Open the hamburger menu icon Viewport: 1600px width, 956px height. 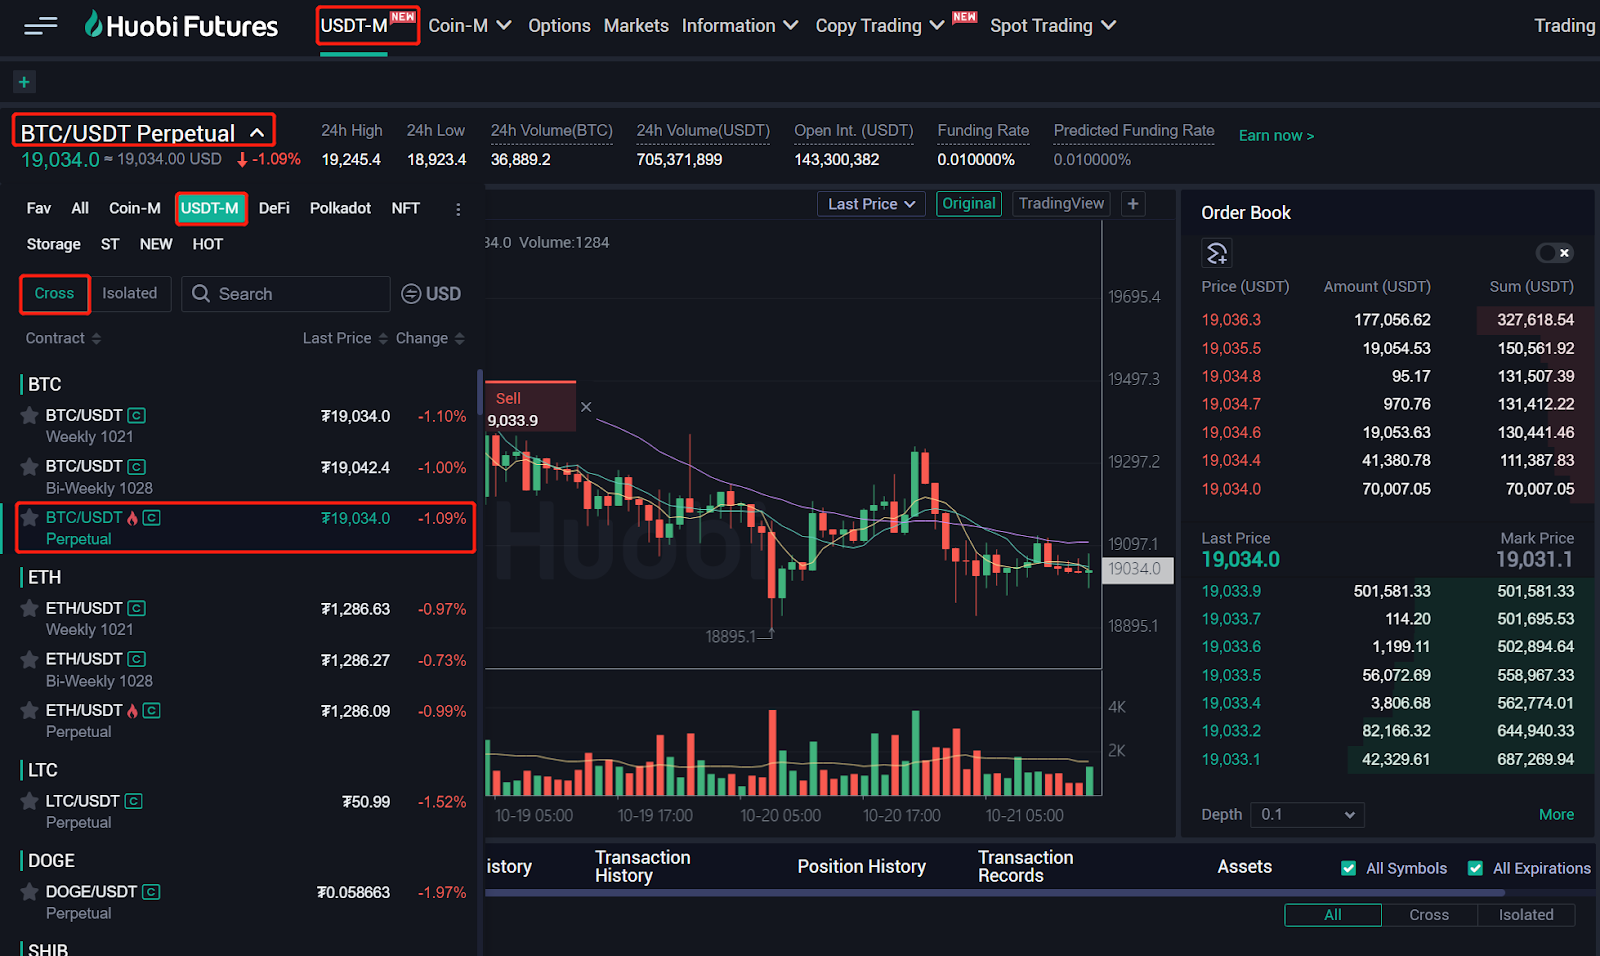[40, 26]
